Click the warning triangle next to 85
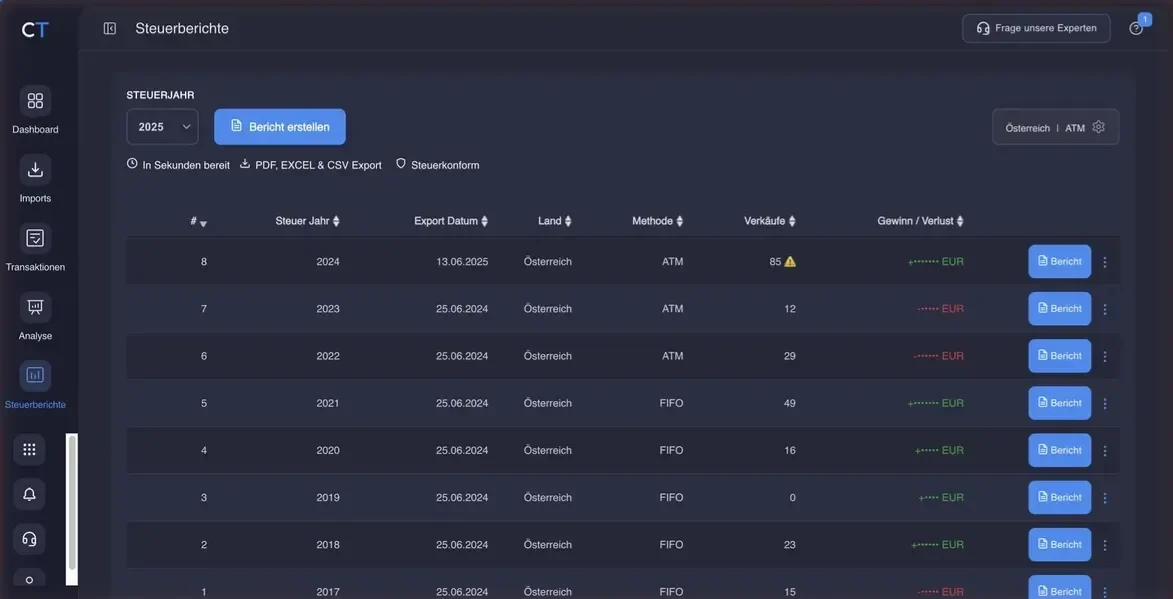The image size is (1173, 599). (x=790, y=262)
